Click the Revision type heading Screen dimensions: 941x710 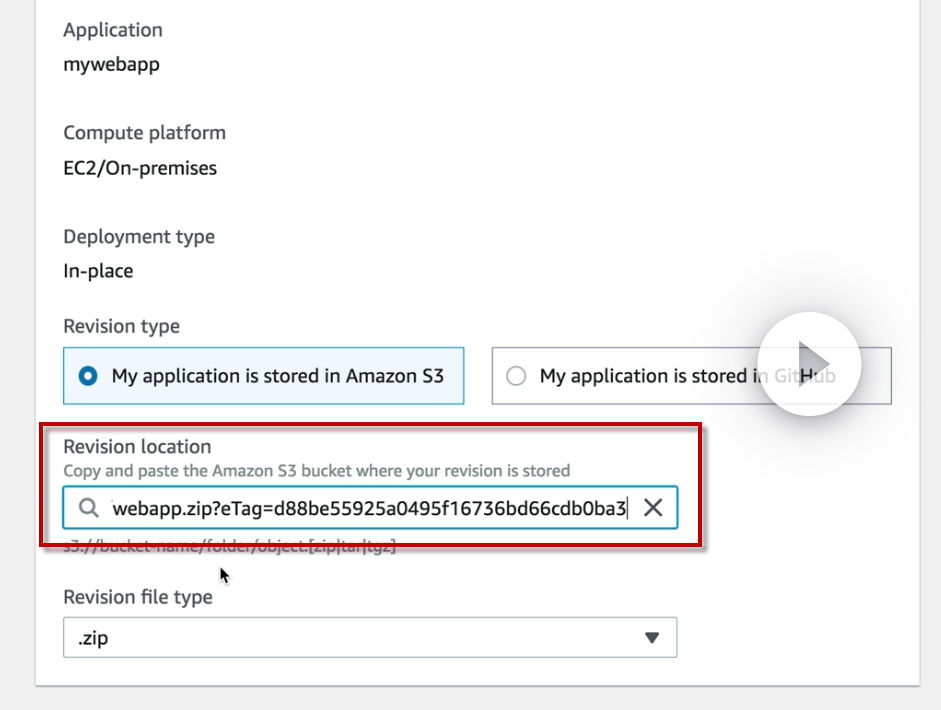[121, 326]
